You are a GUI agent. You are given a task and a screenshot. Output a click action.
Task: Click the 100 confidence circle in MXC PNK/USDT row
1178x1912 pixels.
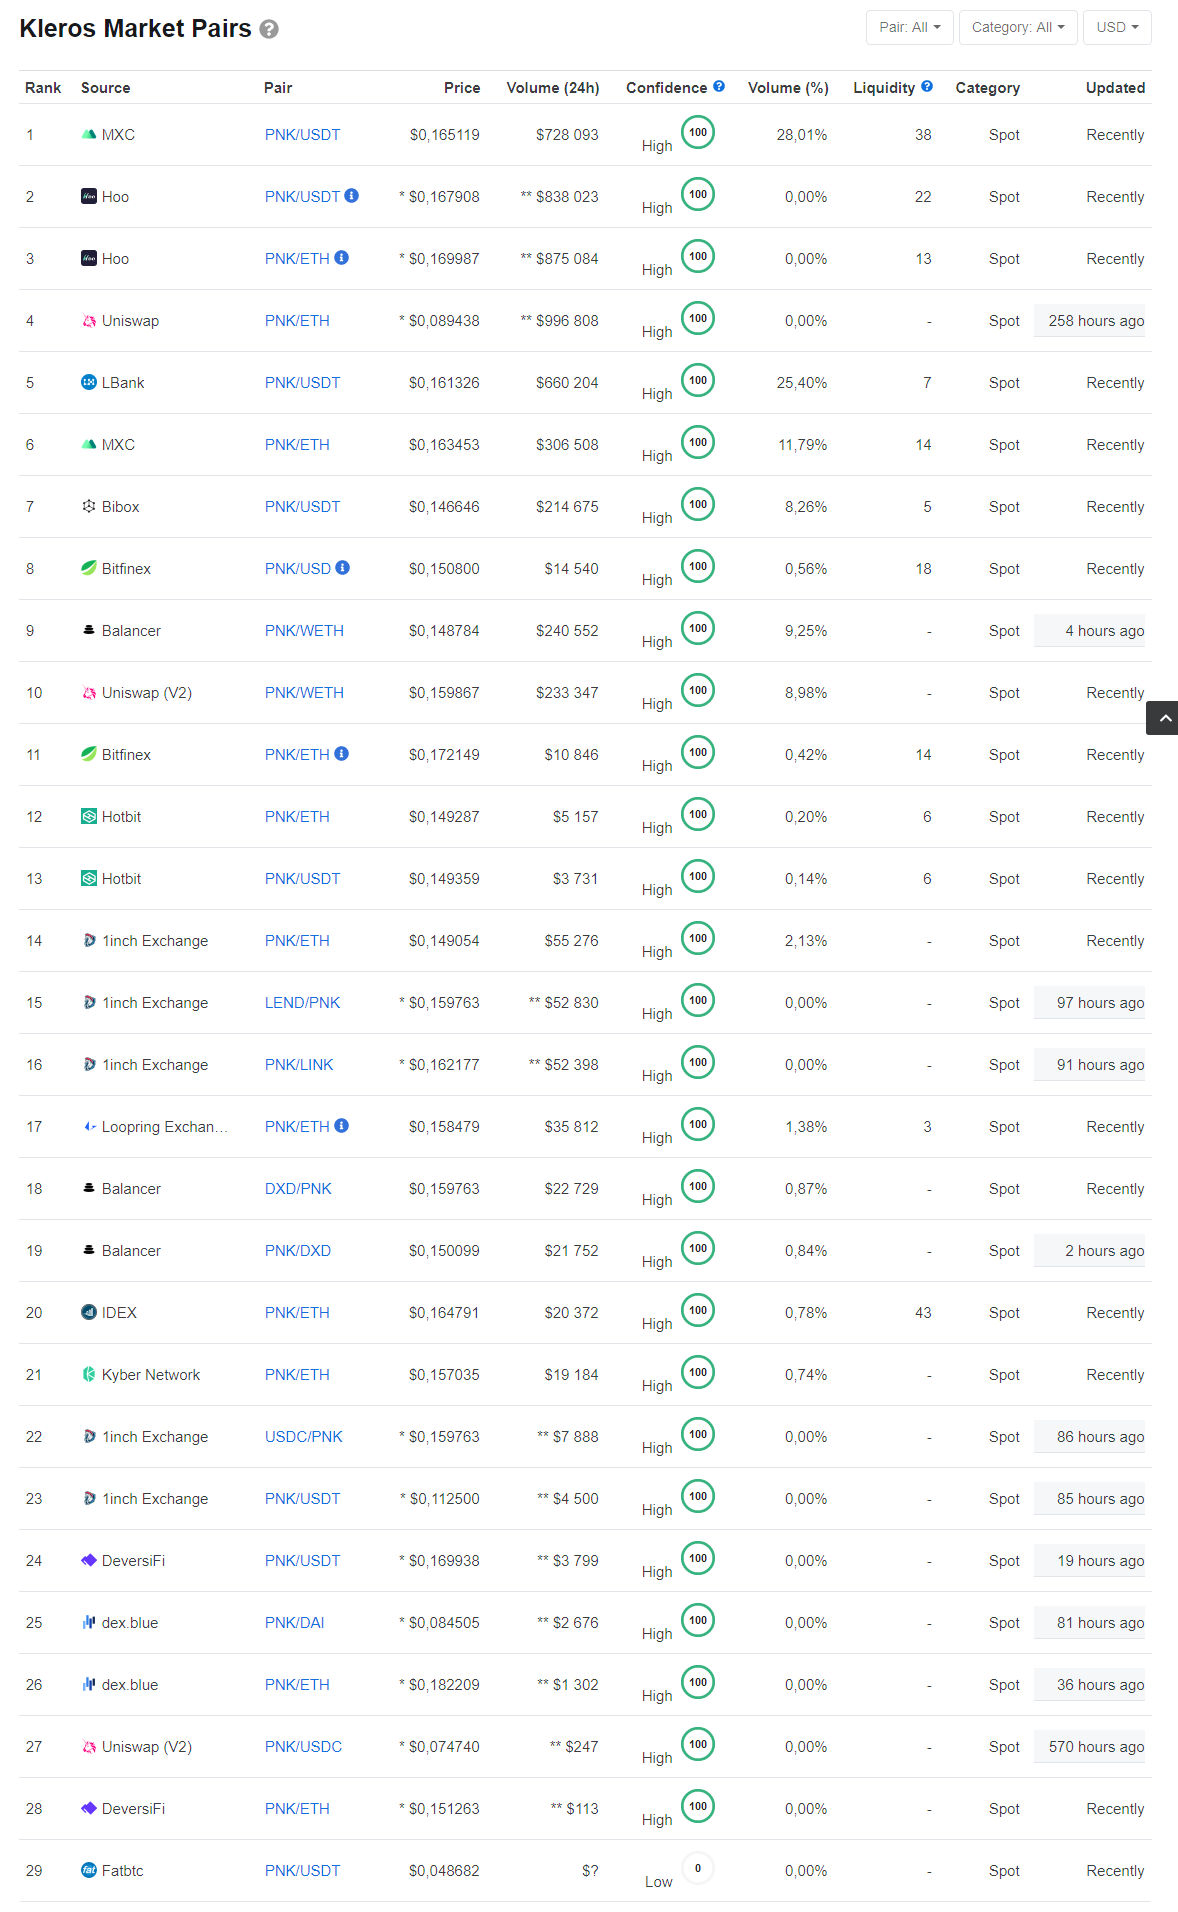click(x=698, y=132)
